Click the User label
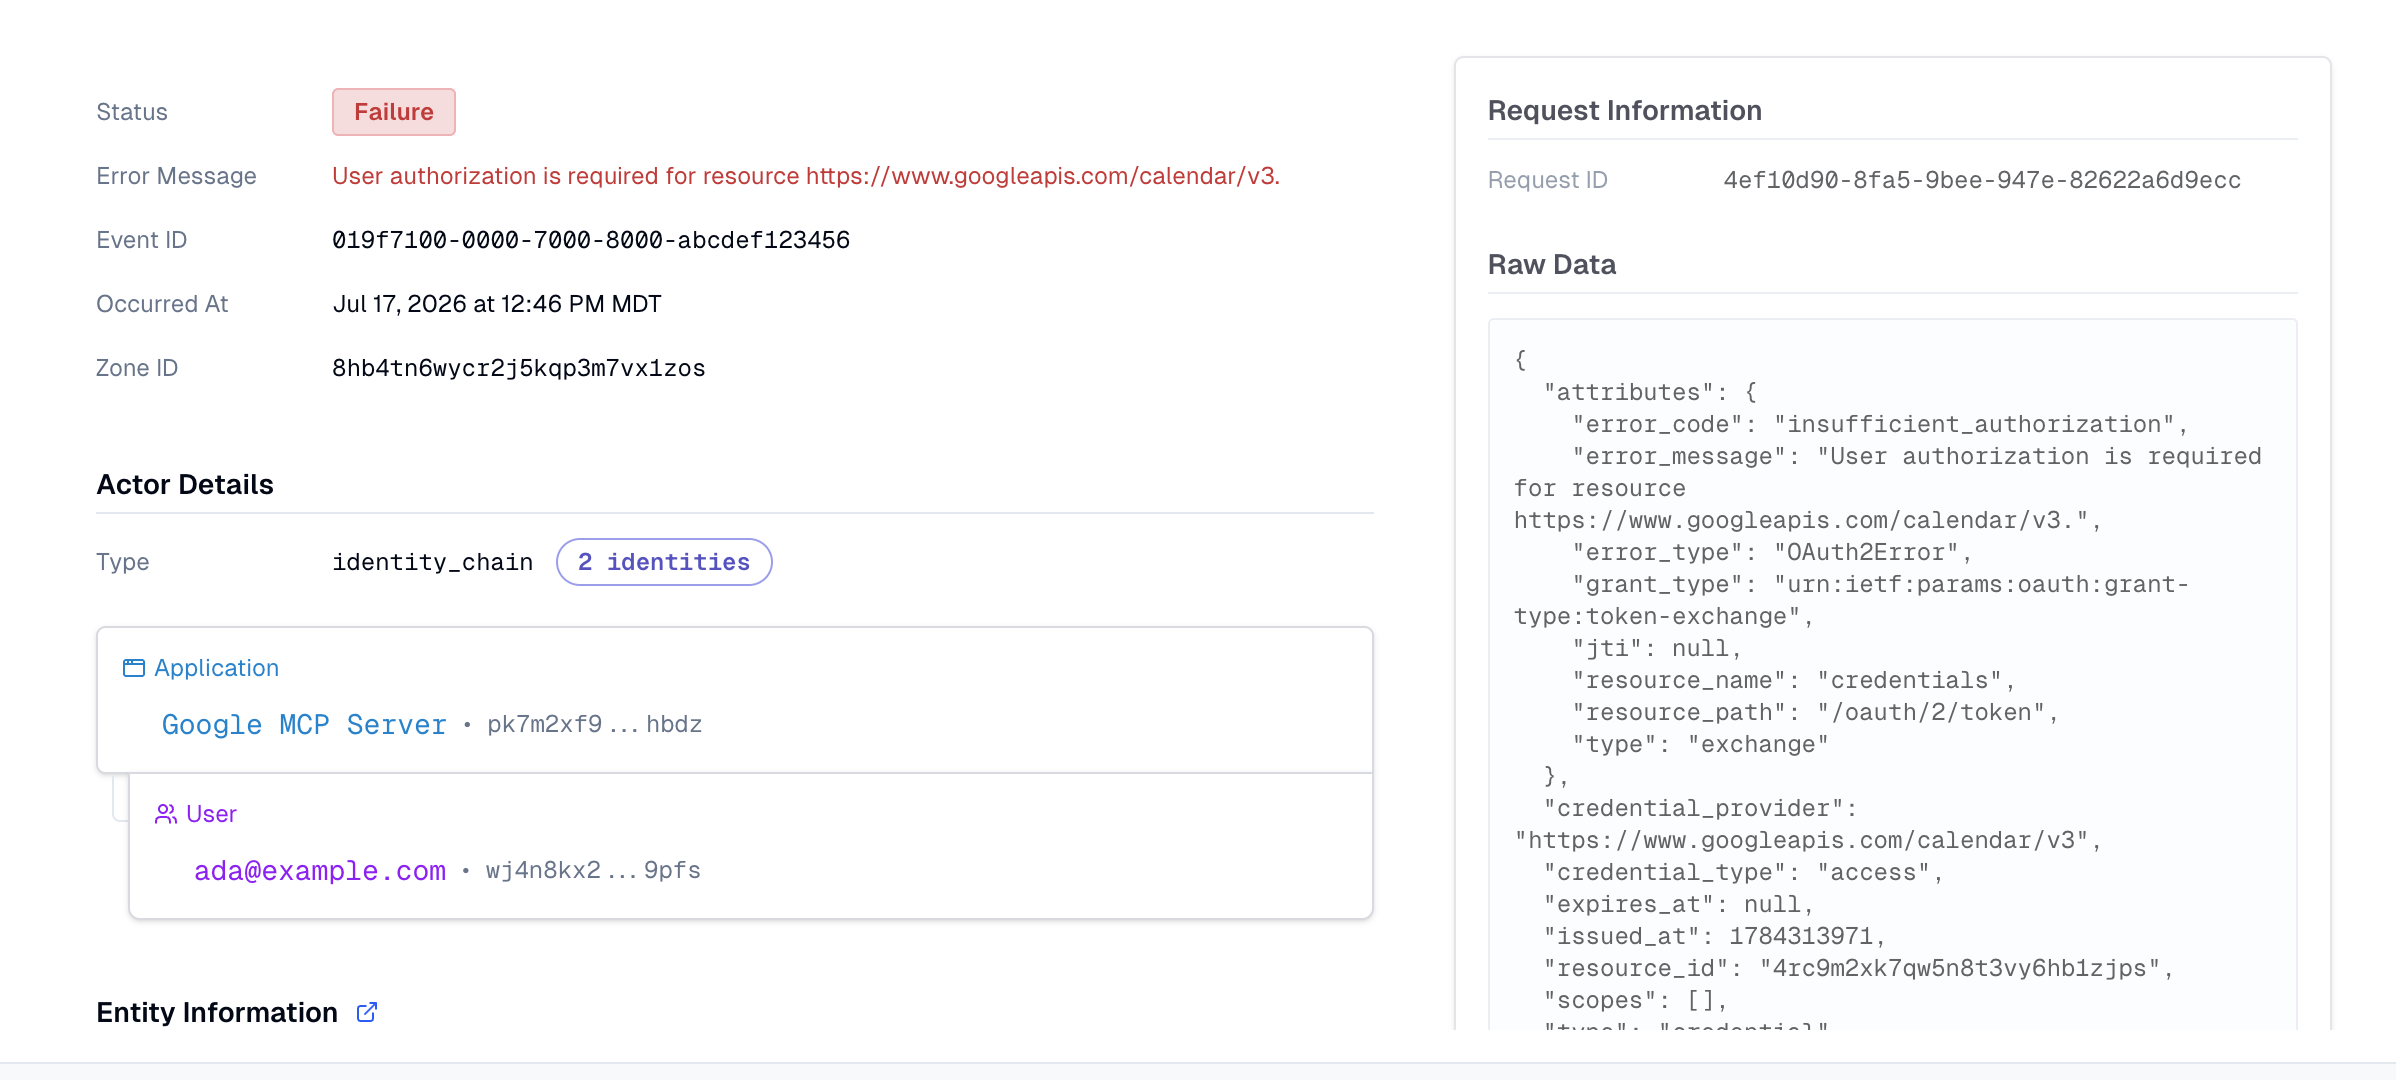This screenshot has height=1080, width=2396. coord(211,814)
